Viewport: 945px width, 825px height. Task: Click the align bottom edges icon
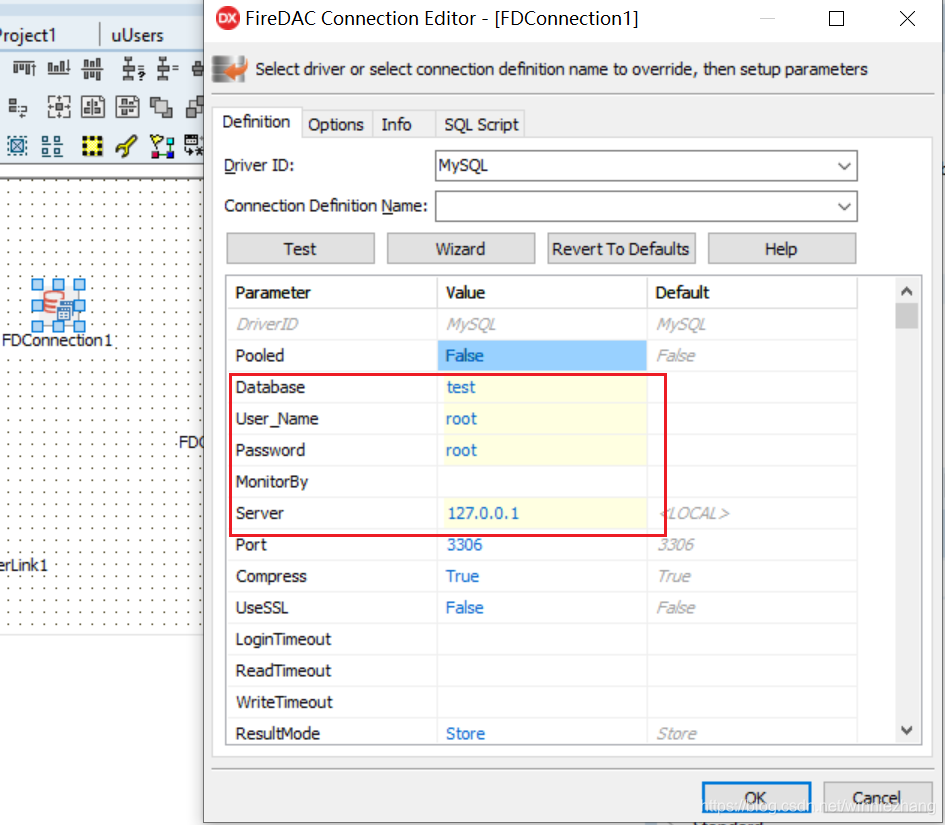[58, 69]
